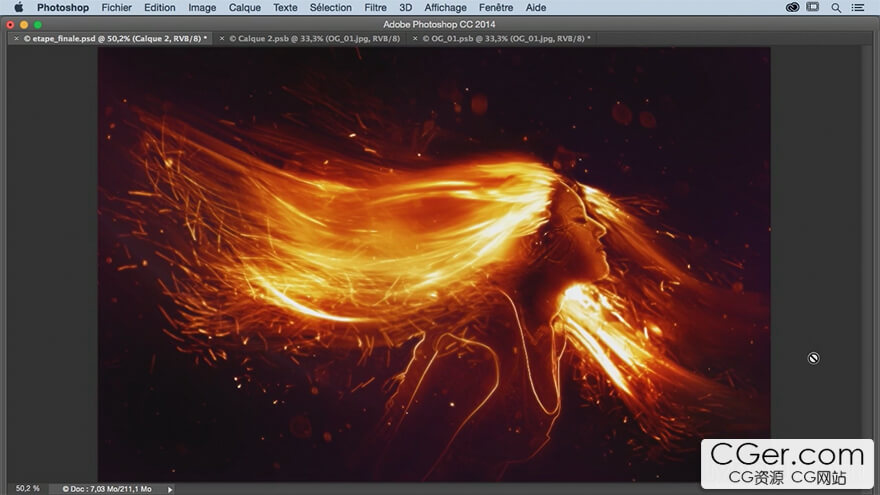This screenshot has width=880, height=495.
Task: Open the Image menu
Action: (202, 7)
